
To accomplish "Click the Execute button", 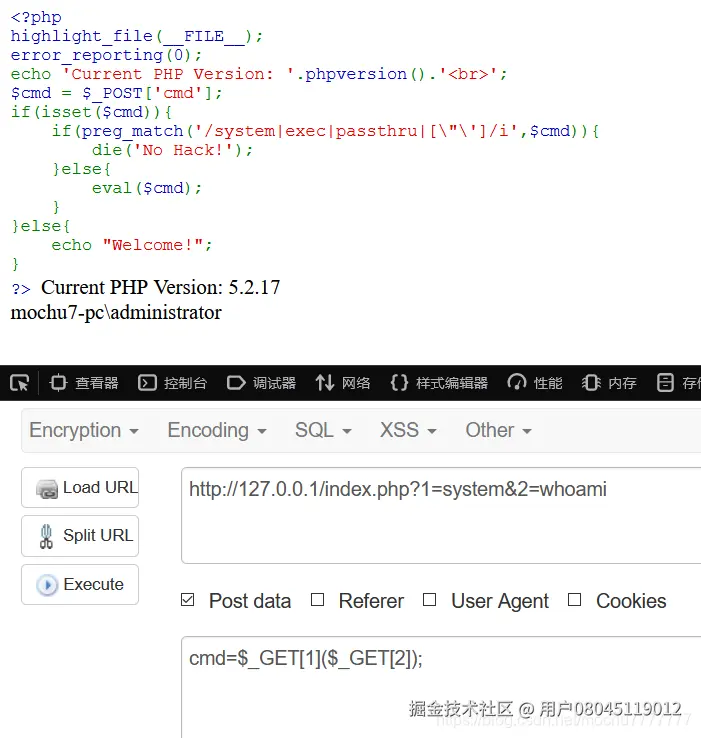I will 80,585.
